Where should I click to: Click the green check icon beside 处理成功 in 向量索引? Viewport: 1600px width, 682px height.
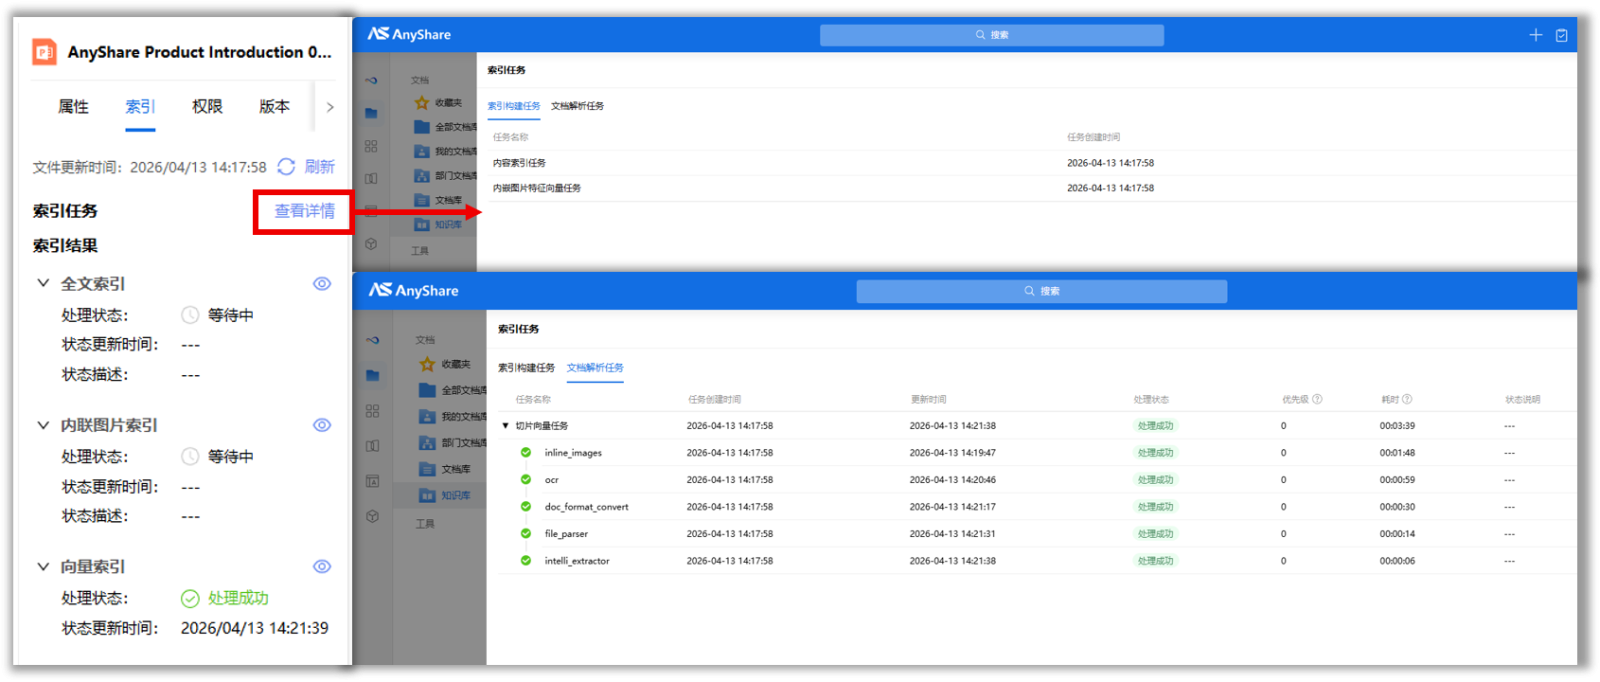190,598
